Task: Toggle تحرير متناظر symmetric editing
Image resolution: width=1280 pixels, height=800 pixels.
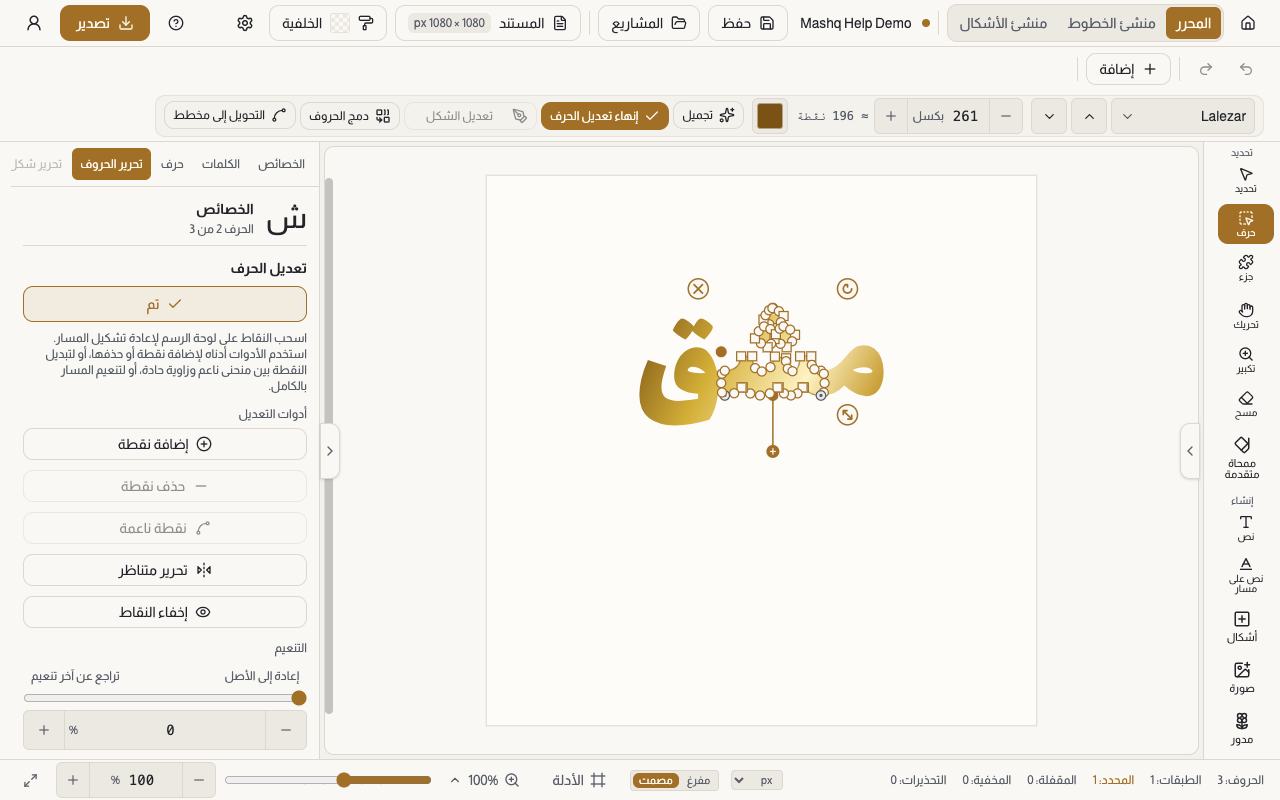Action: point(165,570)
